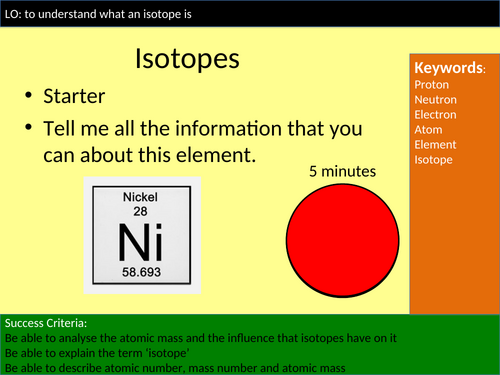Click the atomic mass "58.693"
This screenshot has width=500, height=375.
click(x=141, y=272)
